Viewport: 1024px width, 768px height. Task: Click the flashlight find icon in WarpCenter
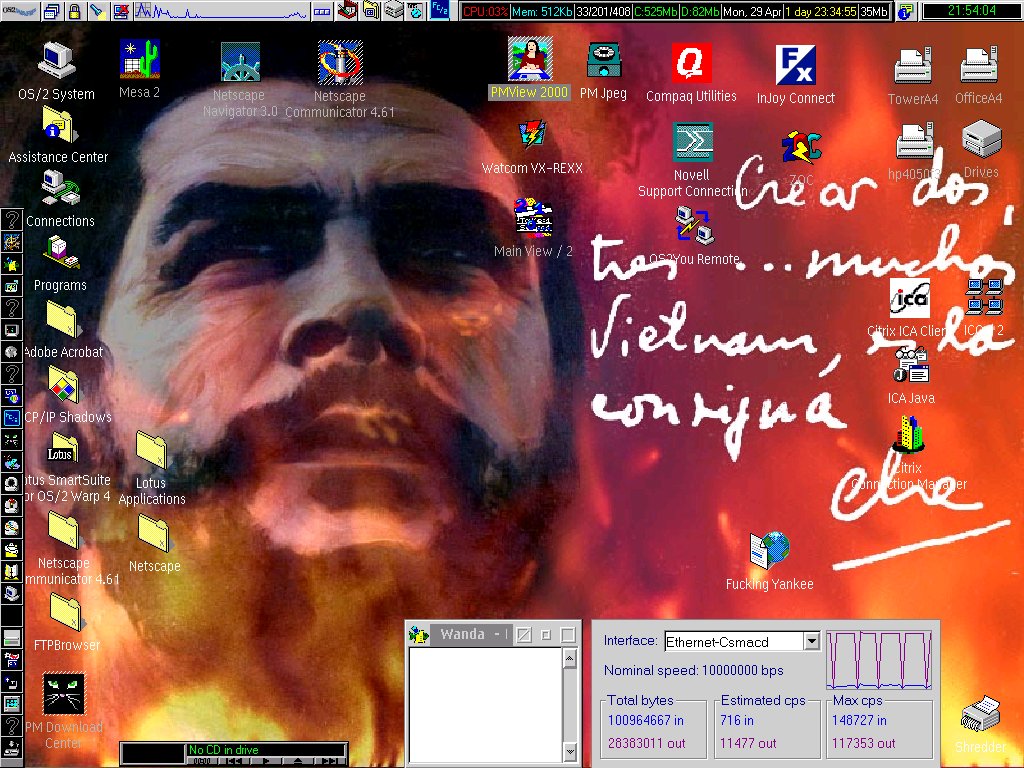[97, 10]
